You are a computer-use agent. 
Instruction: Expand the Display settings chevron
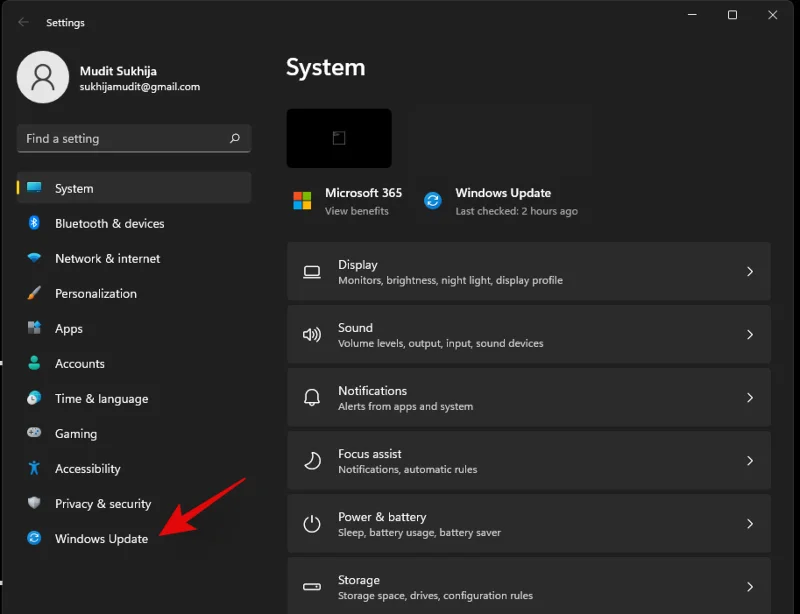(749, 271)
